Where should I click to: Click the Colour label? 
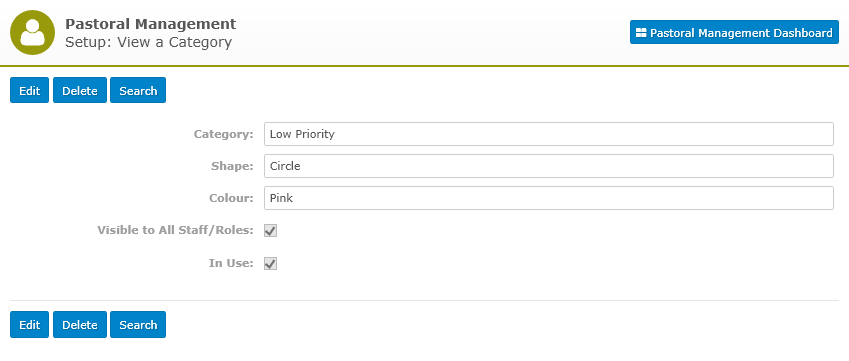[231, 198]
